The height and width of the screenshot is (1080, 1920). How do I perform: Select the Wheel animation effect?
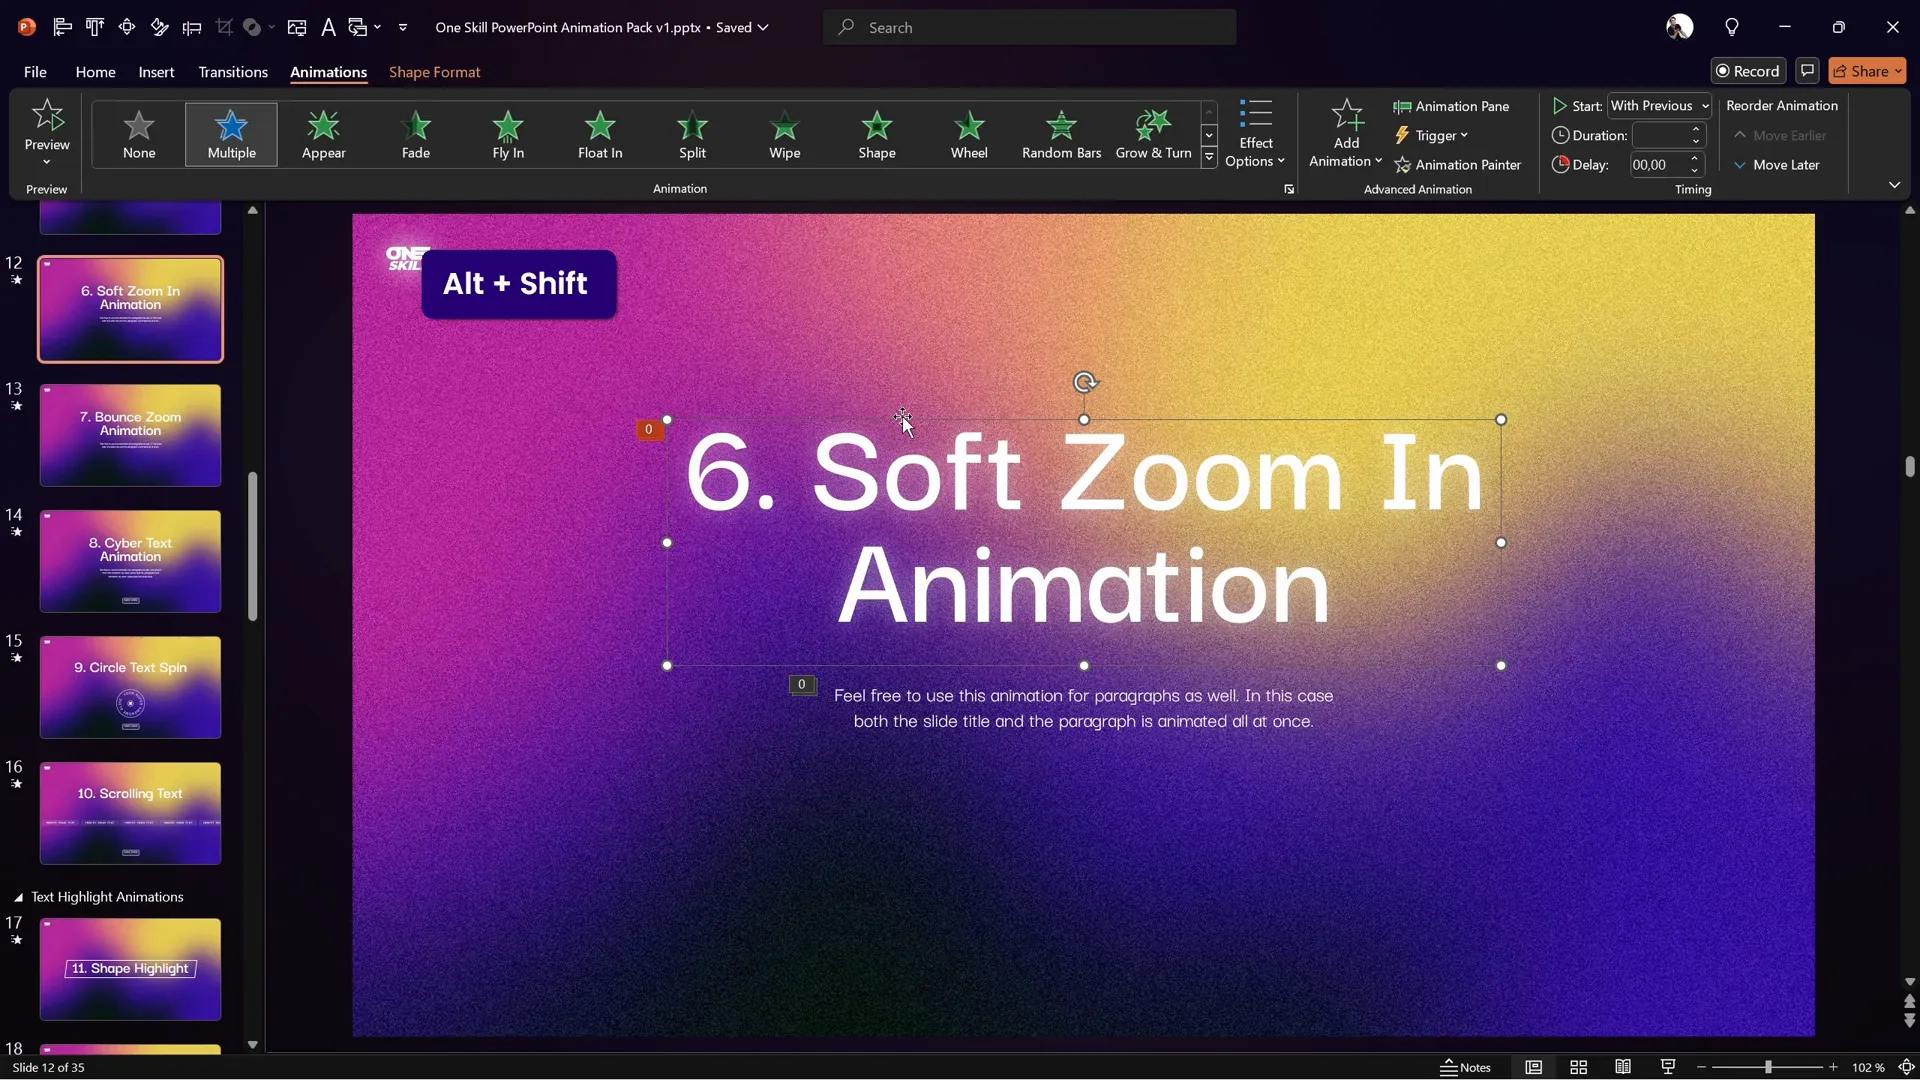pyautogui.click(x=969, y=134)
